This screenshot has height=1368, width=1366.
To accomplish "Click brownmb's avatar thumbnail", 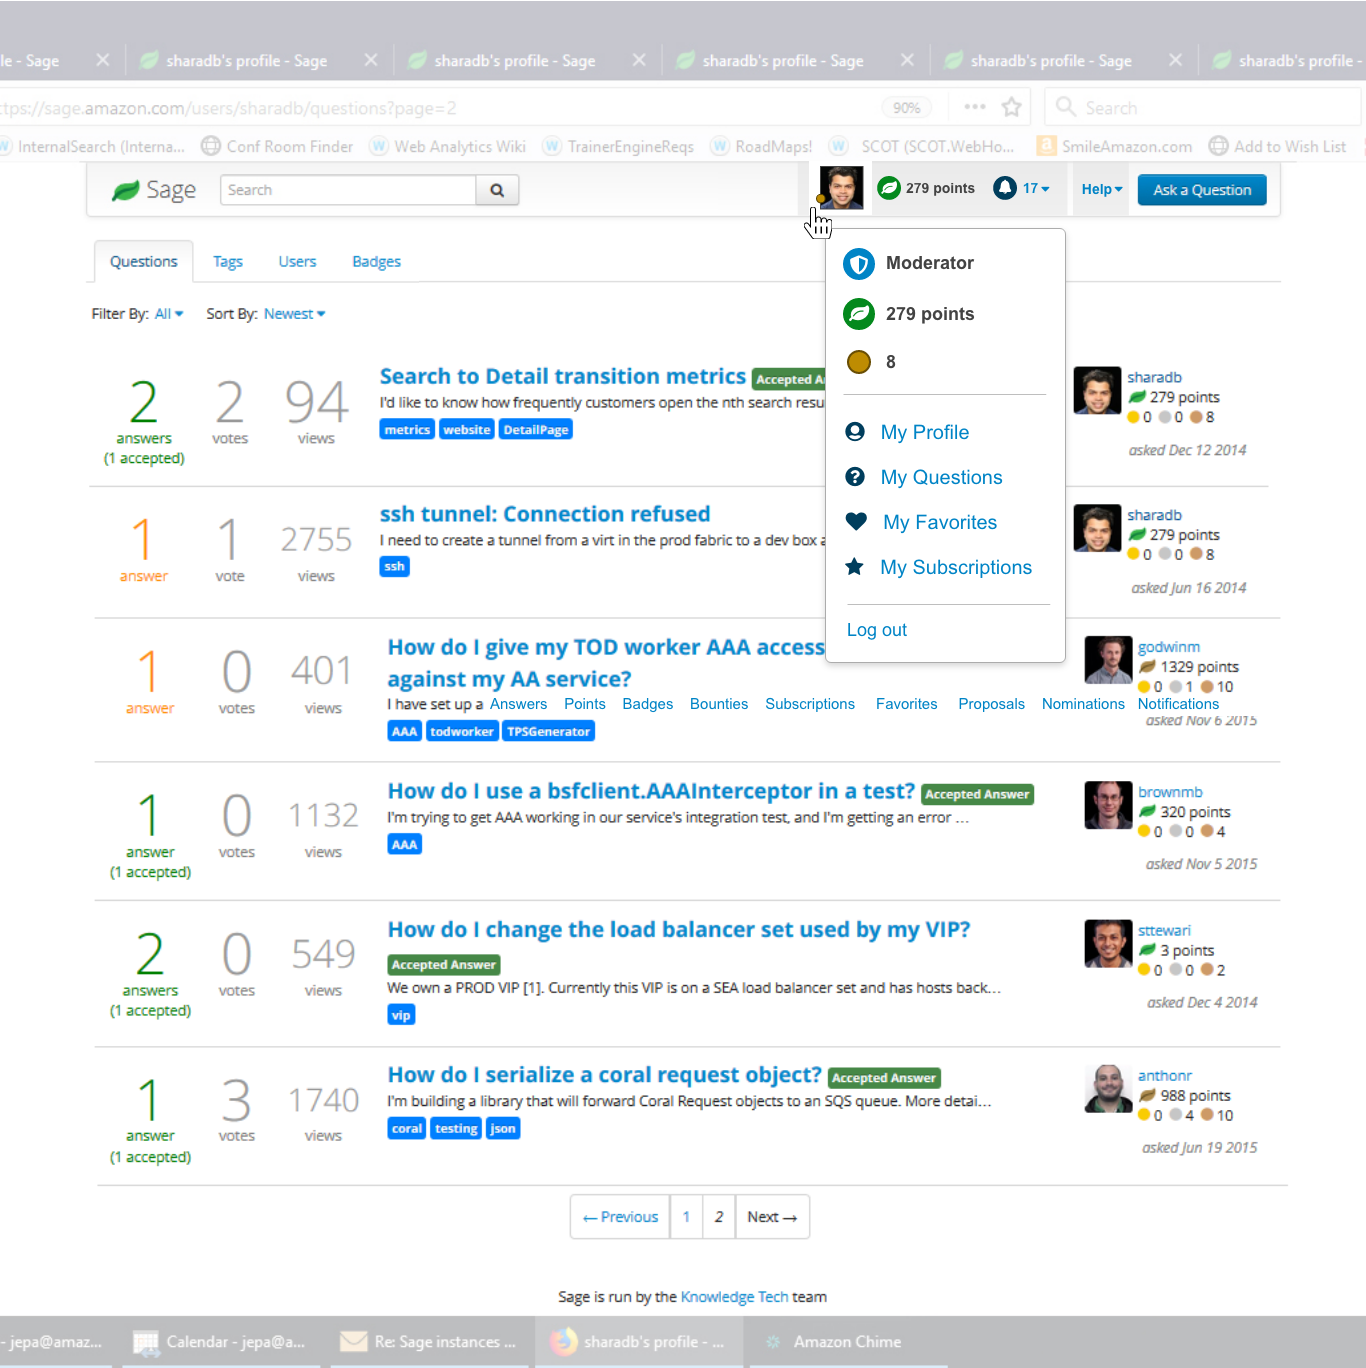I will [x=1108, y=805].
